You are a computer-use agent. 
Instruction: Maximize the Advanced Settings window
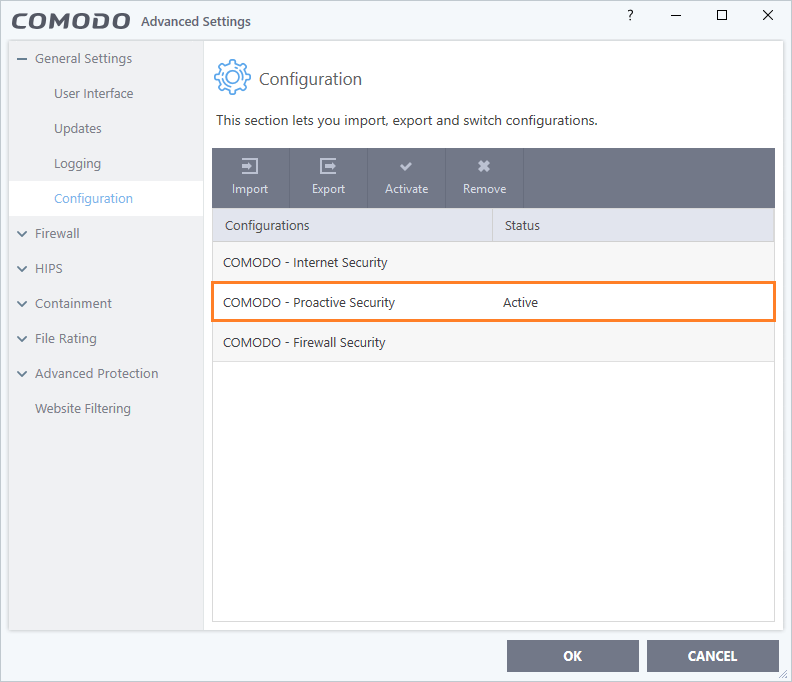tap(722, 15)
